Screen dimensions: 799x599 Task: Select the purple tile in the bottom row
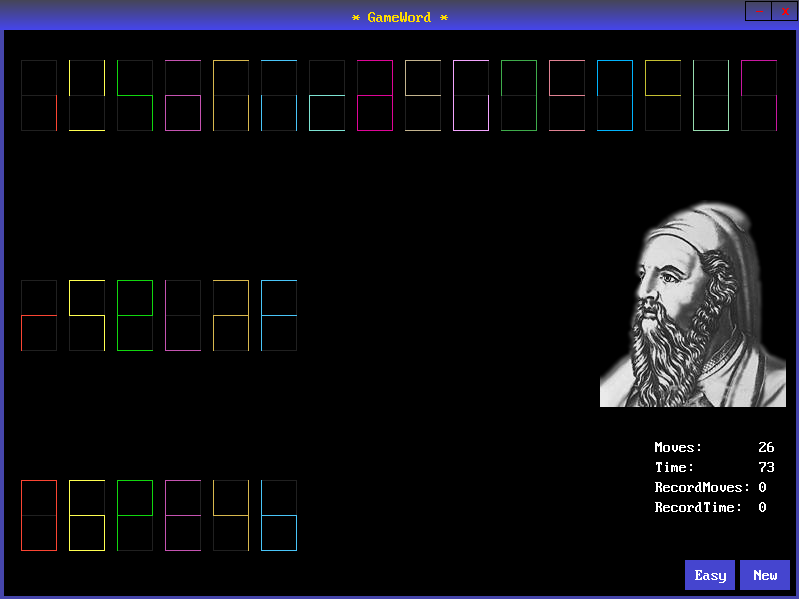(183, 515)
